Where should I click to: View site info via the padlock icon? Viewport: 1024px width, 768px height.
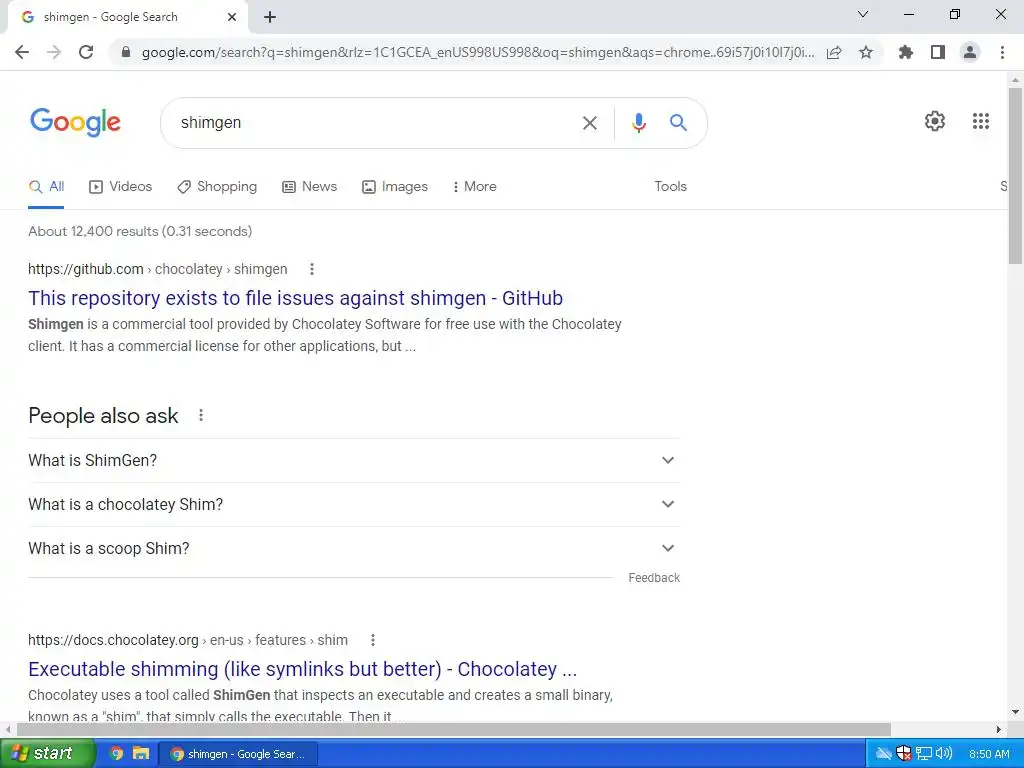click(x=126, y=52)
